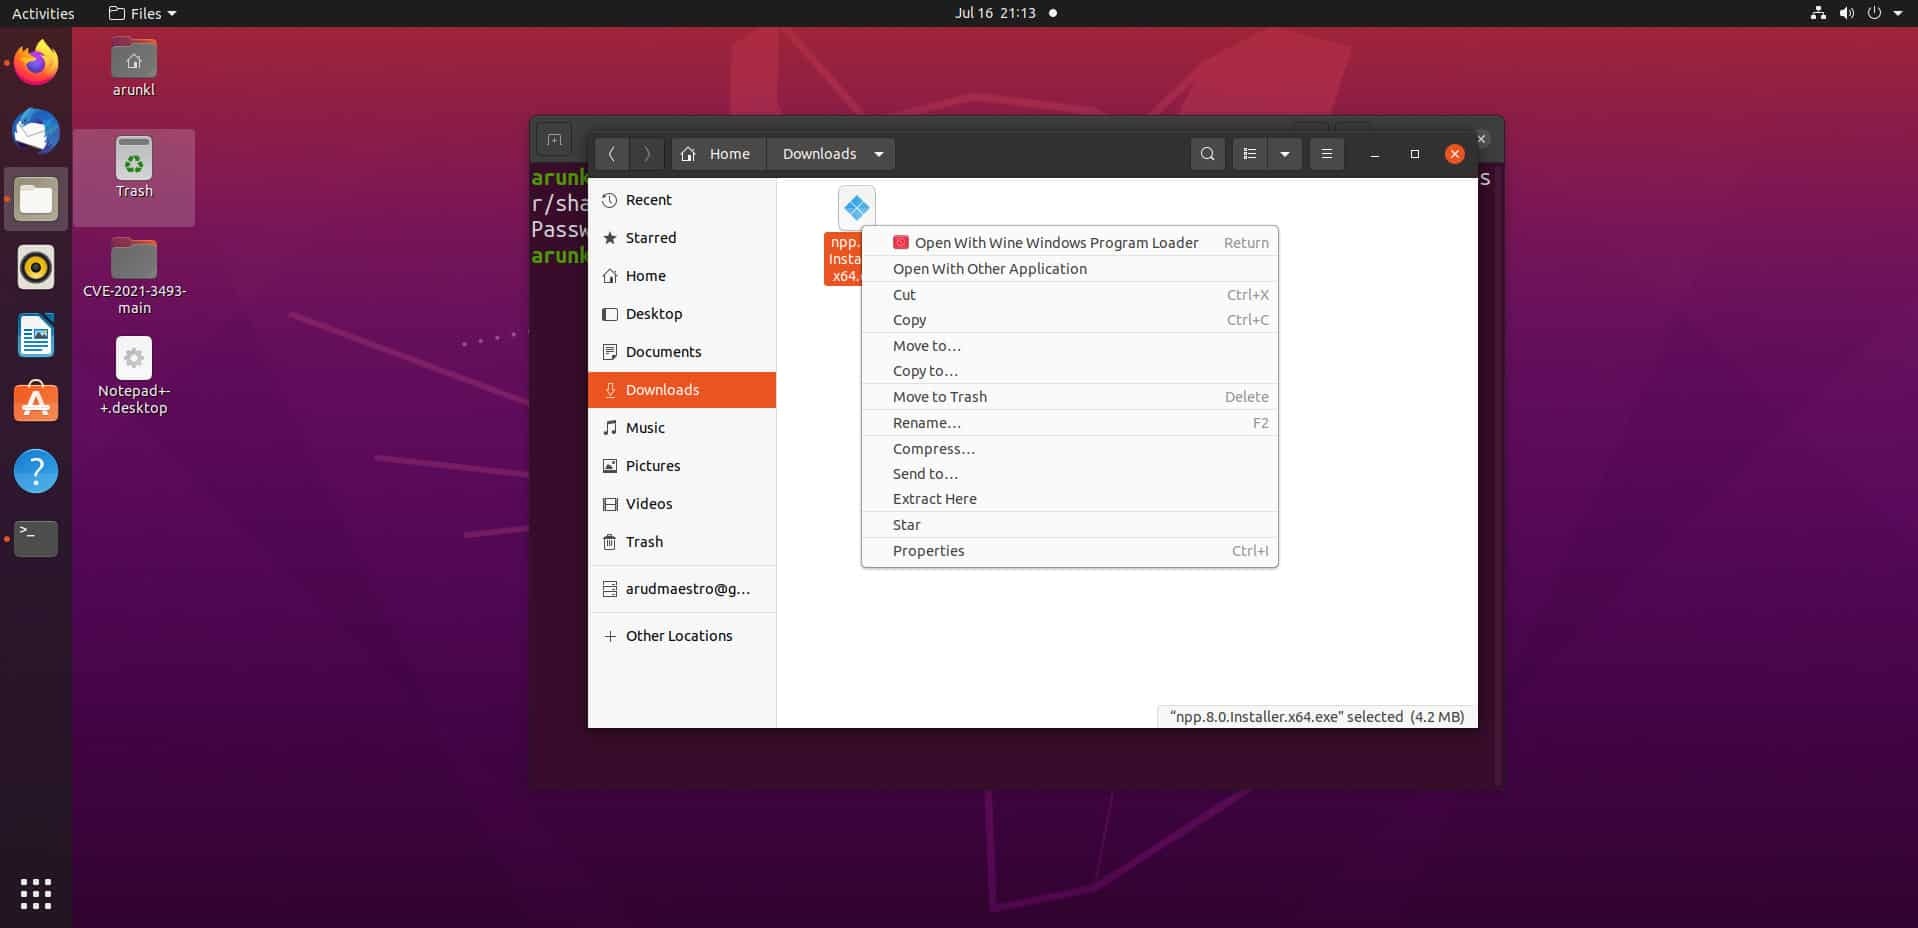Select Move to Trash
Screen dimensions: 1918x928
[1070, 397]
